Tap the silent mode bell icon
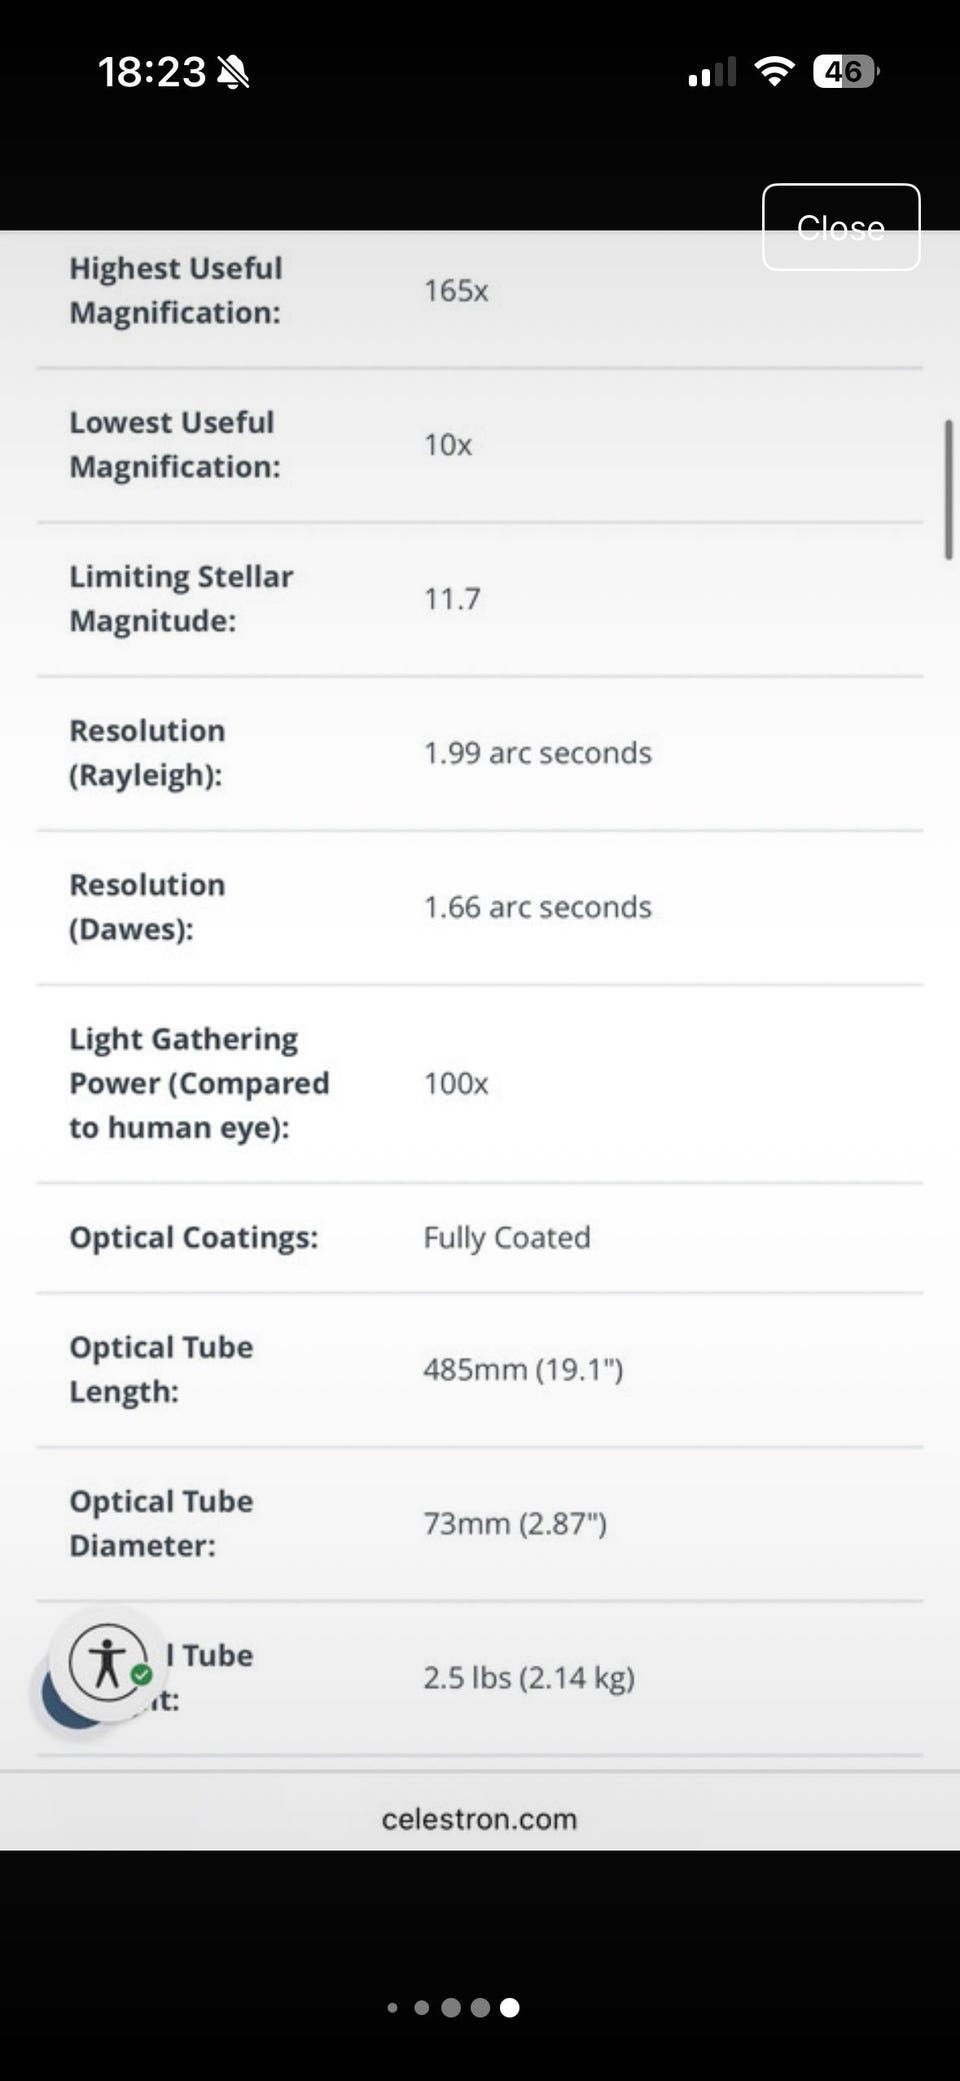The height and width of the screenshot is (2081, 960). (233, 72)
